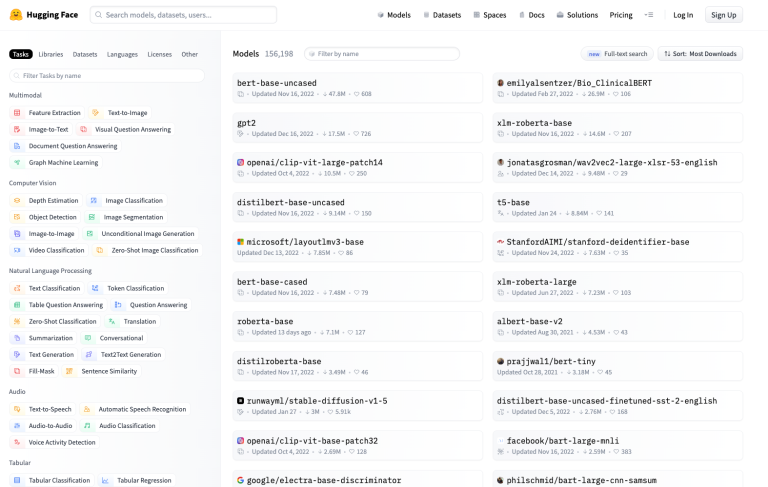Click the Feature Extraction task icon
Image resolution: width=768 pixels, height=487 pixels.
click(x=17, y=113)
